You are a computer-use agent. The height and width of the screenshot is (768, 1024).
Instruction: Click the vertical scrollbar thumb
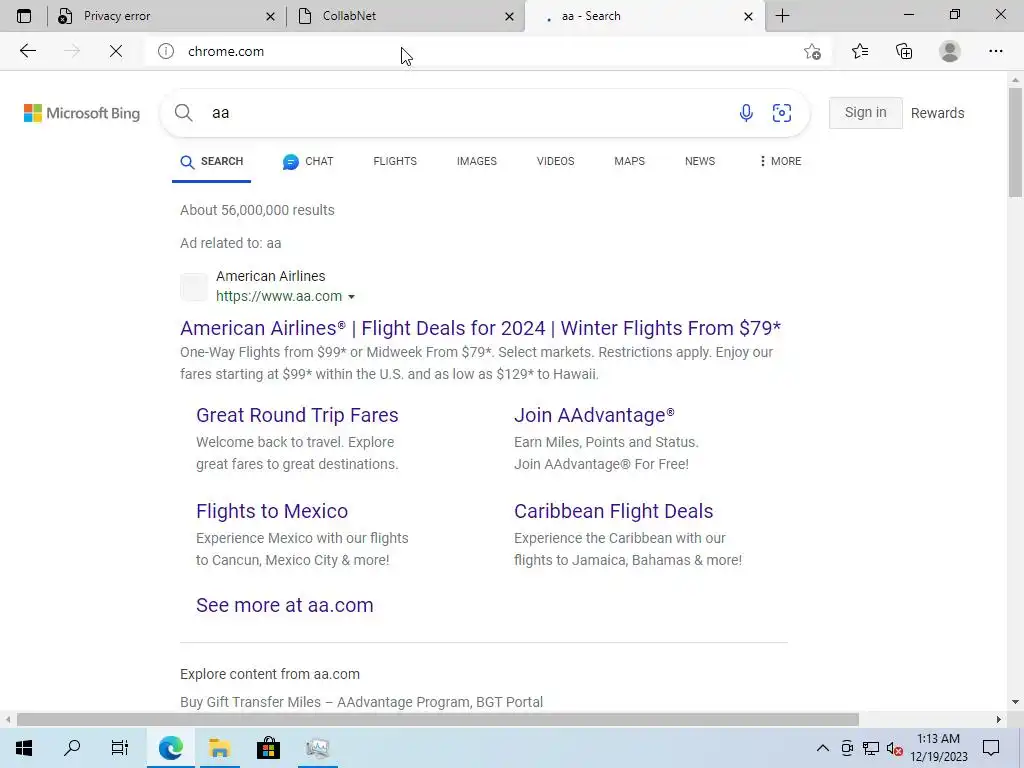[1015, 141]
